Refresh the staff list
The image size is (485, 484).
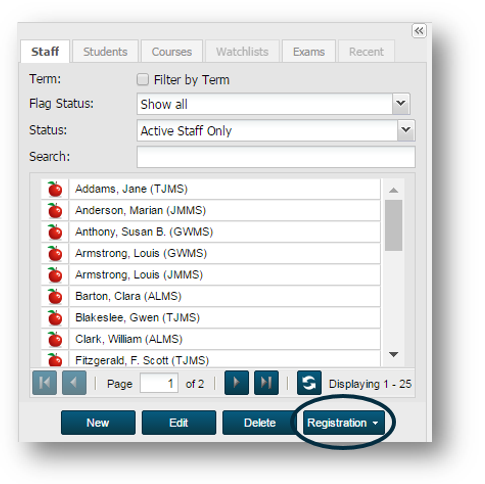[x=309, y=383]
